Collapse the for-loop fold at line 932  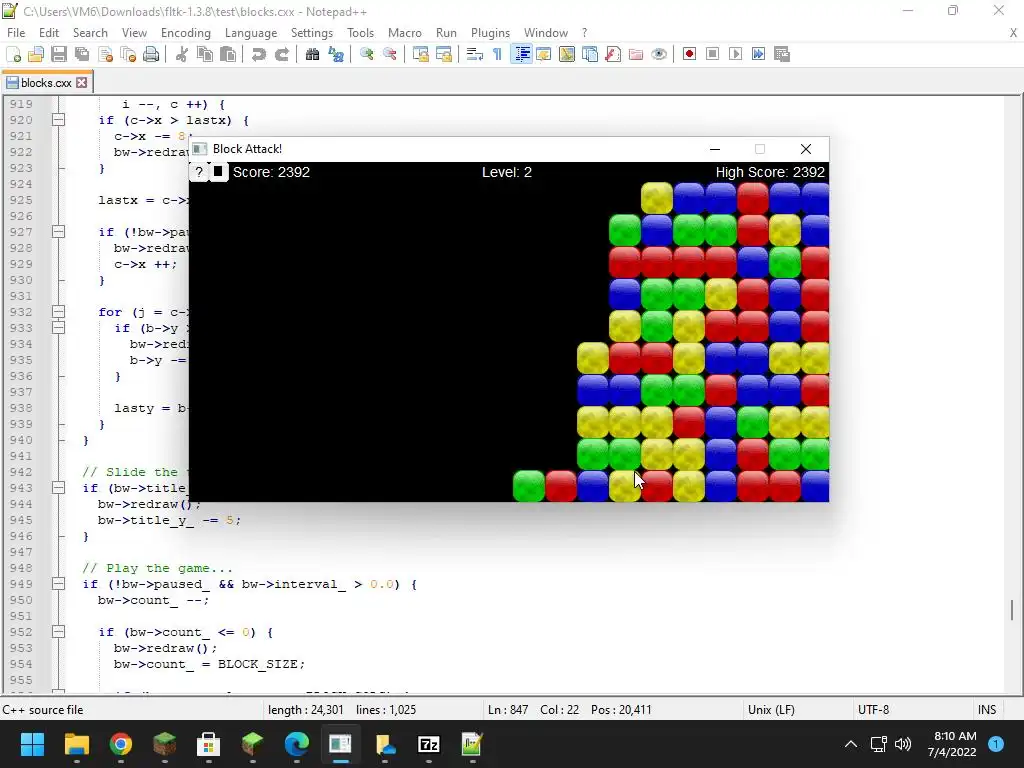click(x=58, y=312)
